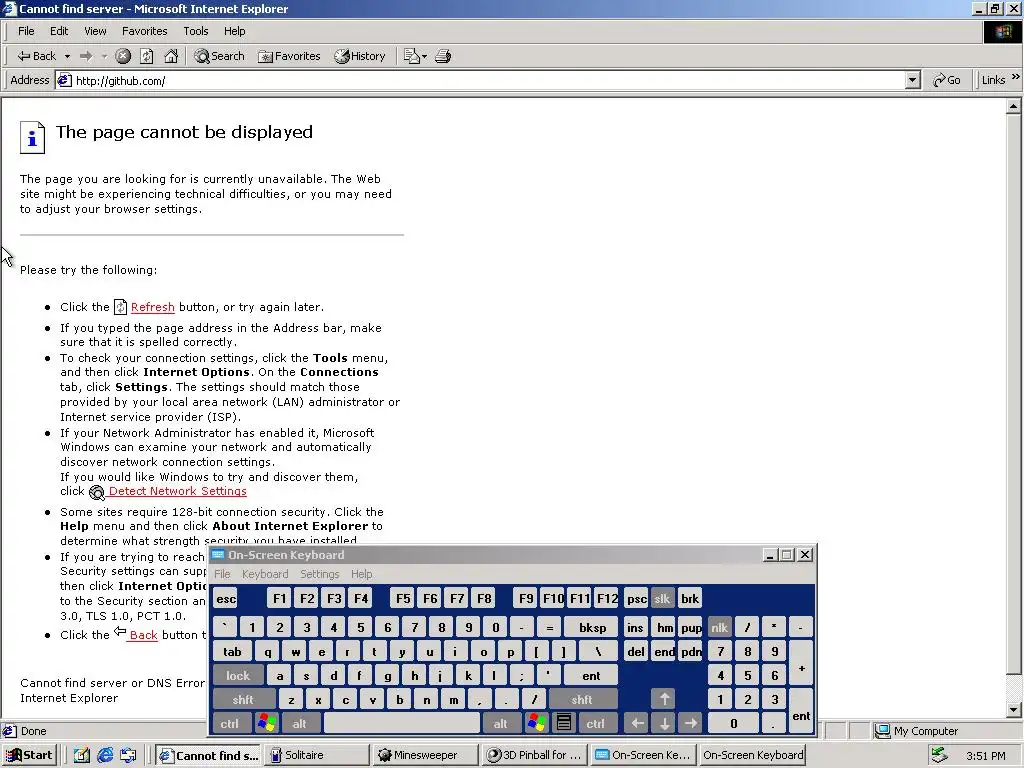Click the Back link in the page
Viewport: 1024px width, 768px height.
tap(143, 635)
